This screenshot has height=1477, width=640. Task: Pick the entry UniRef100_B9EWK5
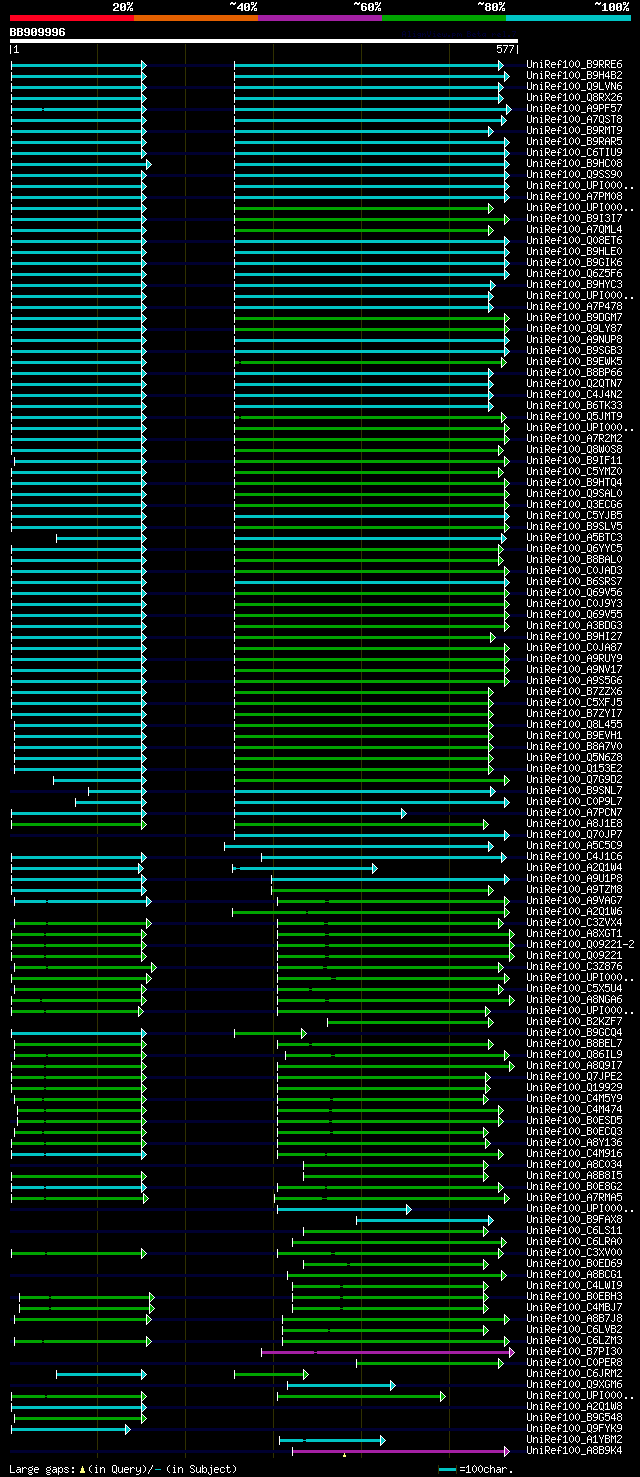click(x=574, y=362)
